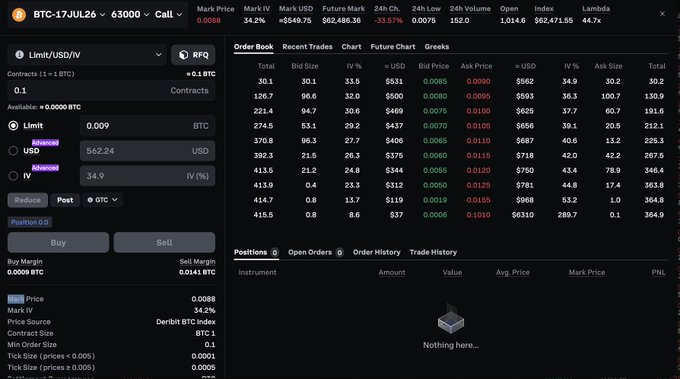
Task: Click the Mark USD header label
Action: point(296,9)
